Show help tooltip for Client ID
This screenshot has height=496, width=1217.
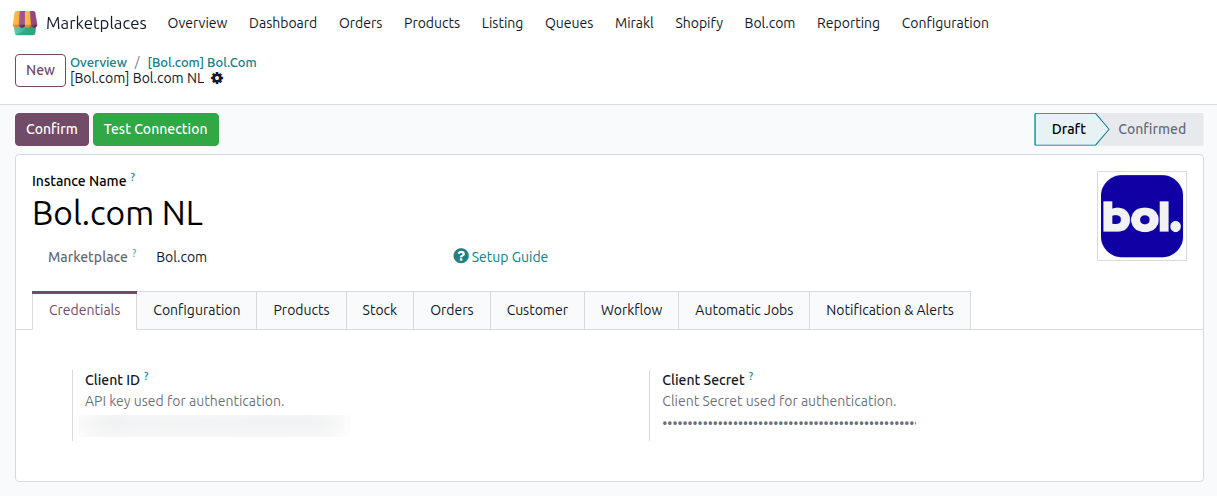[146, 376]
